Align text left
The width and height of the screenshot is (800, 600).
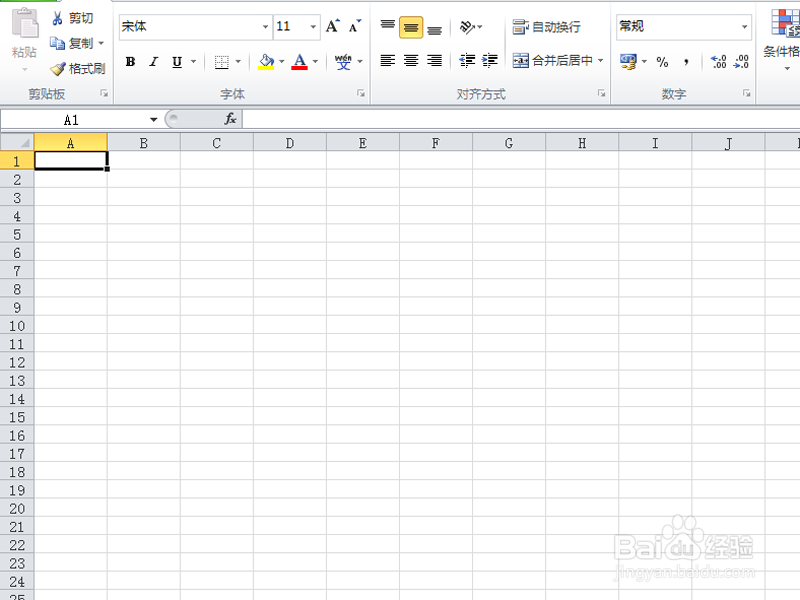tap(388, 61)
